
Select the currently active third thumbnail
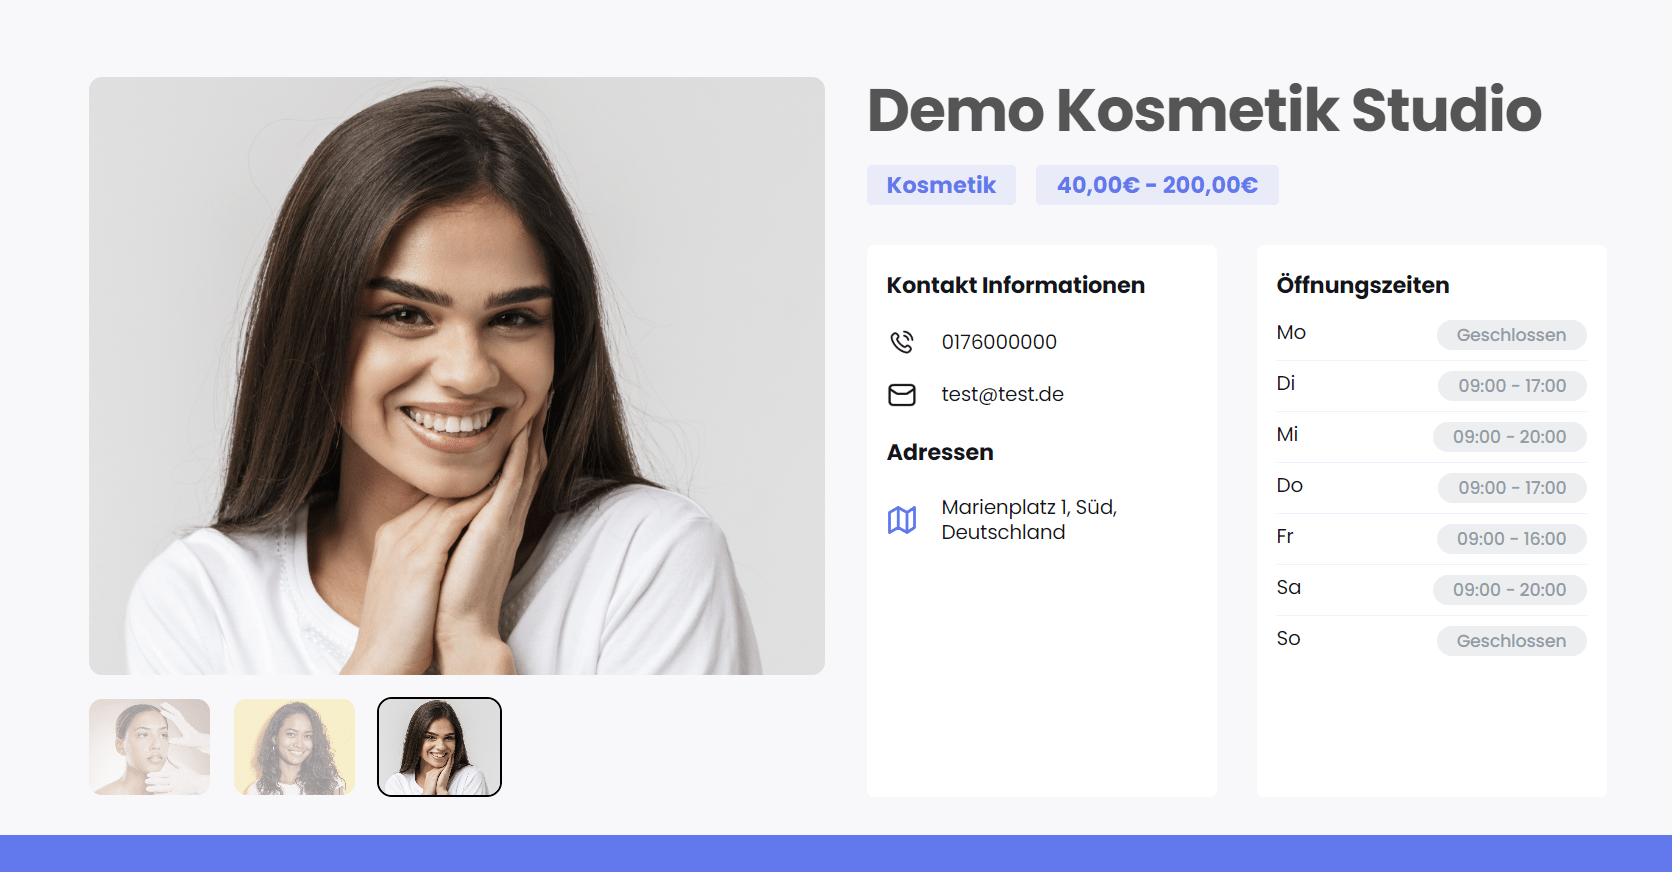439,747
